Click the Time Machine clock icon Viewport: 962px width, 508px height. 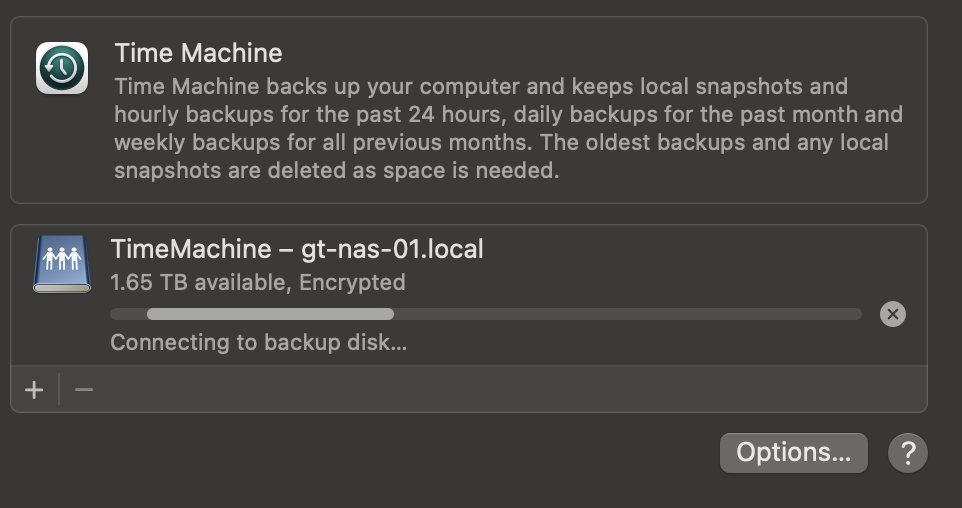tap(62, 68)
